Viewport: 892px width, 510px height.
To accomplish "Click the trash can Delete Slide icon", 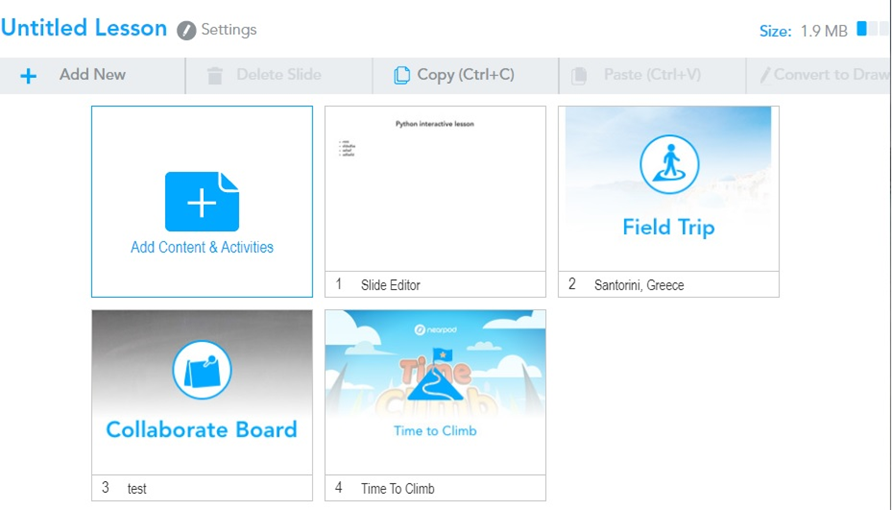I will [x=215, y=76].
